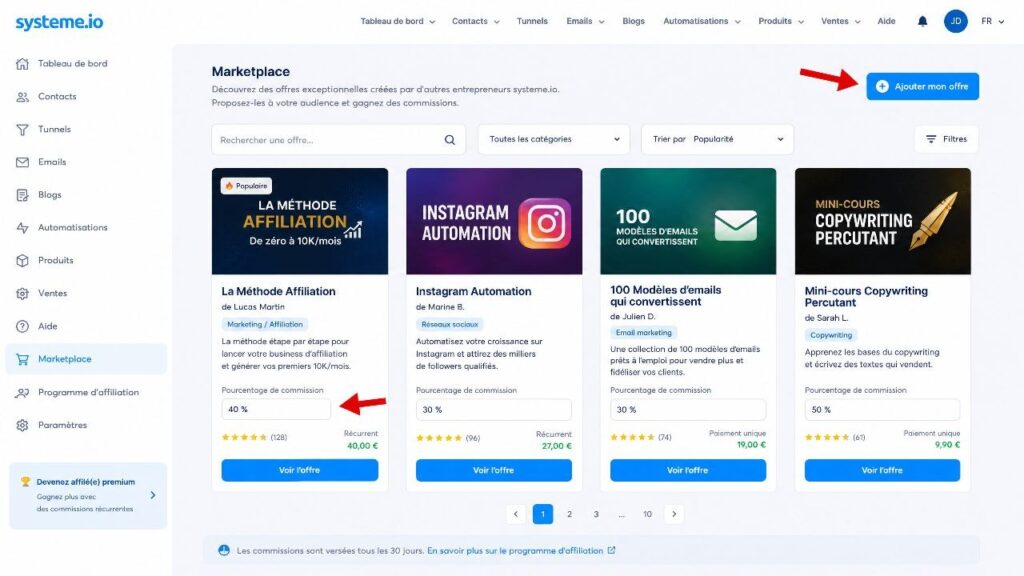1024x576 pixels.
Task: Click the systeme.io logo
Action: (x=59, y=22)
